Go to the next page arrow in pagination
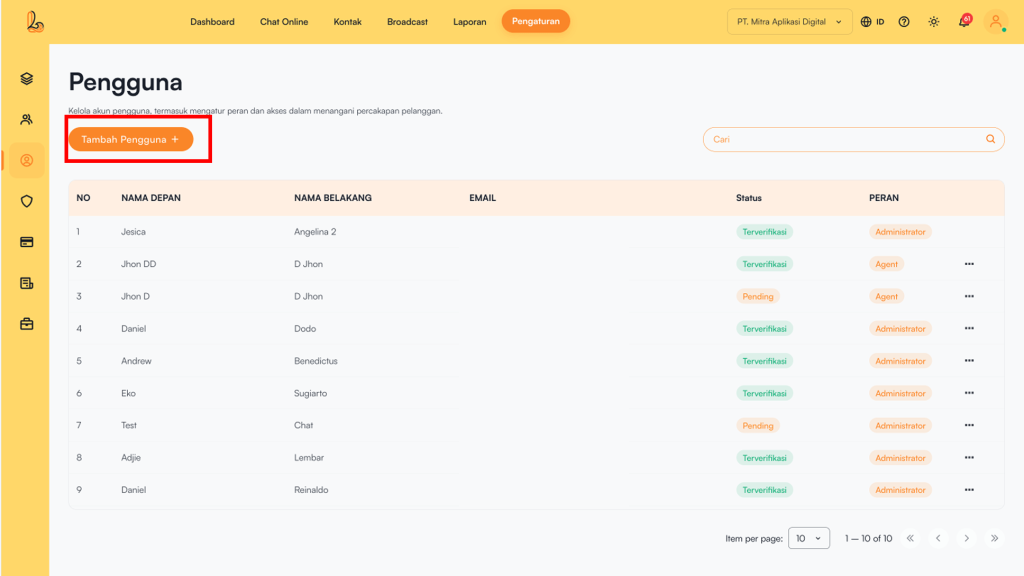The height and width of the screenshot is (576, 1024). pyautogui.click(x=966, y=538)
